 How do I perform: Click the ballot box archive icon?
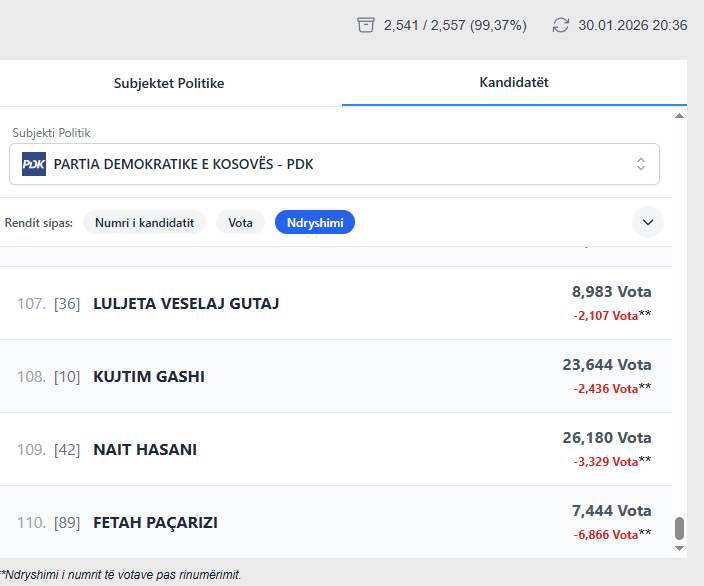coord(366,25)
